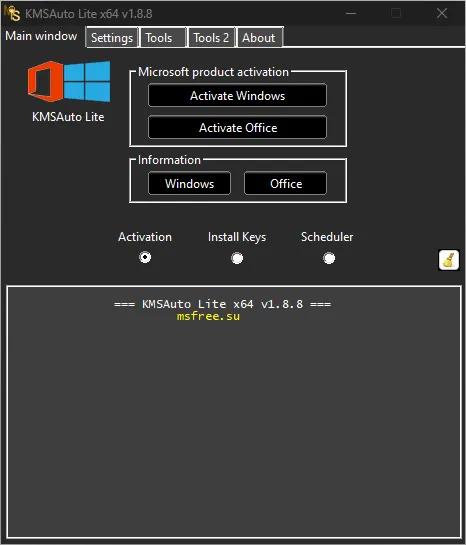Select the Activation radio button
Viewport: 466px width, 545px height.
pos(145,258)
